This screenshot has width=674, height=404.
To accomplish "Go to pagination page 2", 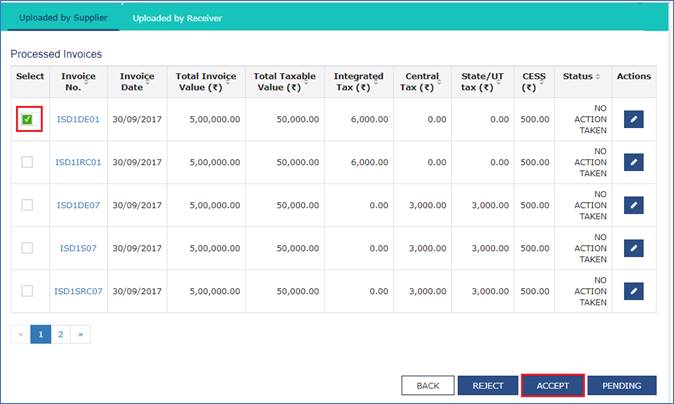I will click(x=61, y=334).
